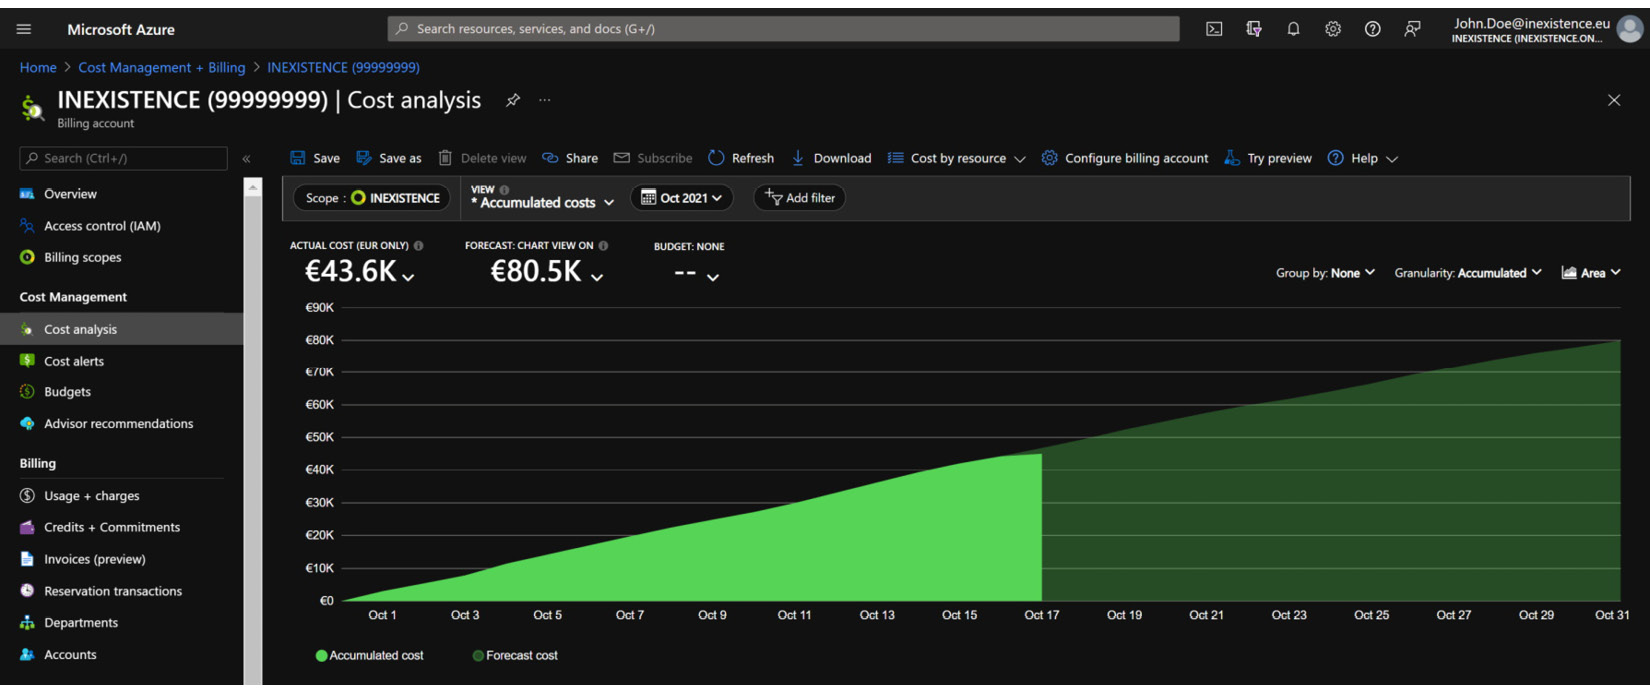Expand the Help dropdown in toolbar
Viewport: 1650px width, 694px height.
[1363, 158]
